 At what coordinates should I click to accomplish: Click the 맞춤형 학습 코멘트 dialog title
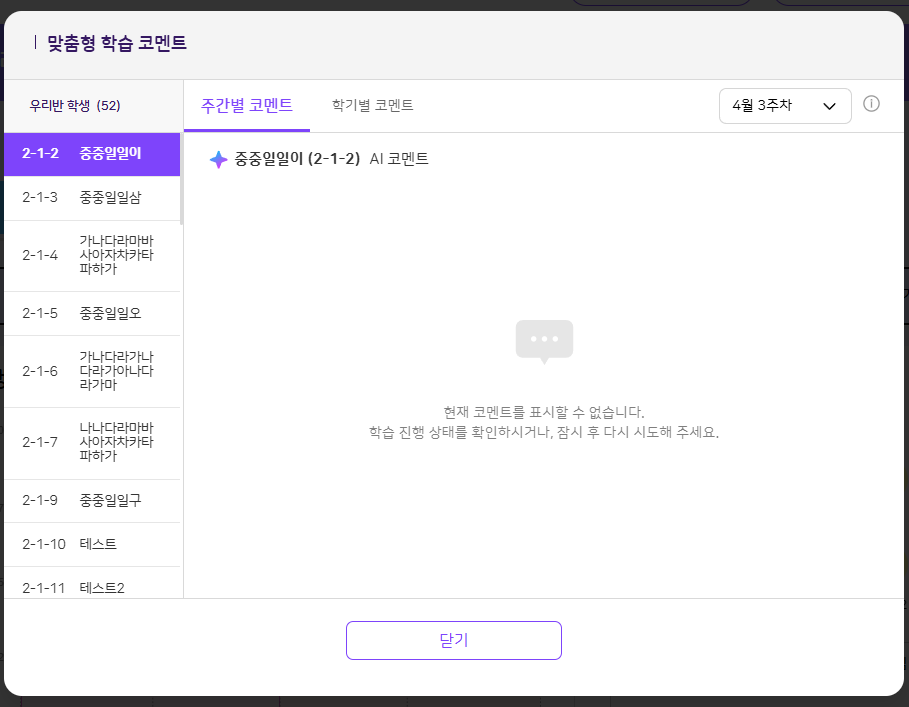(117, 43)
